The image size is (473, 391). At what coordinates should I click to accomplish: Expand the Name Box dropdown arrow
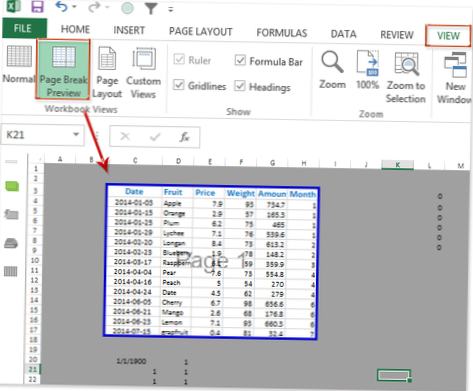76,134
